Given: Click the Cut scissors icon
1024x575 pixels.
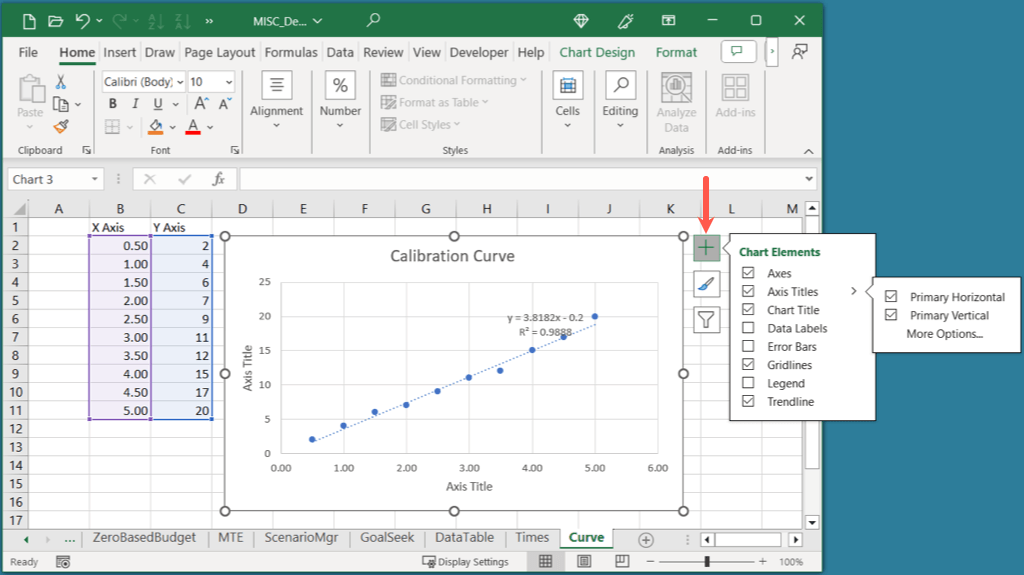Looking at the screenshot, I should coord(61,82).
